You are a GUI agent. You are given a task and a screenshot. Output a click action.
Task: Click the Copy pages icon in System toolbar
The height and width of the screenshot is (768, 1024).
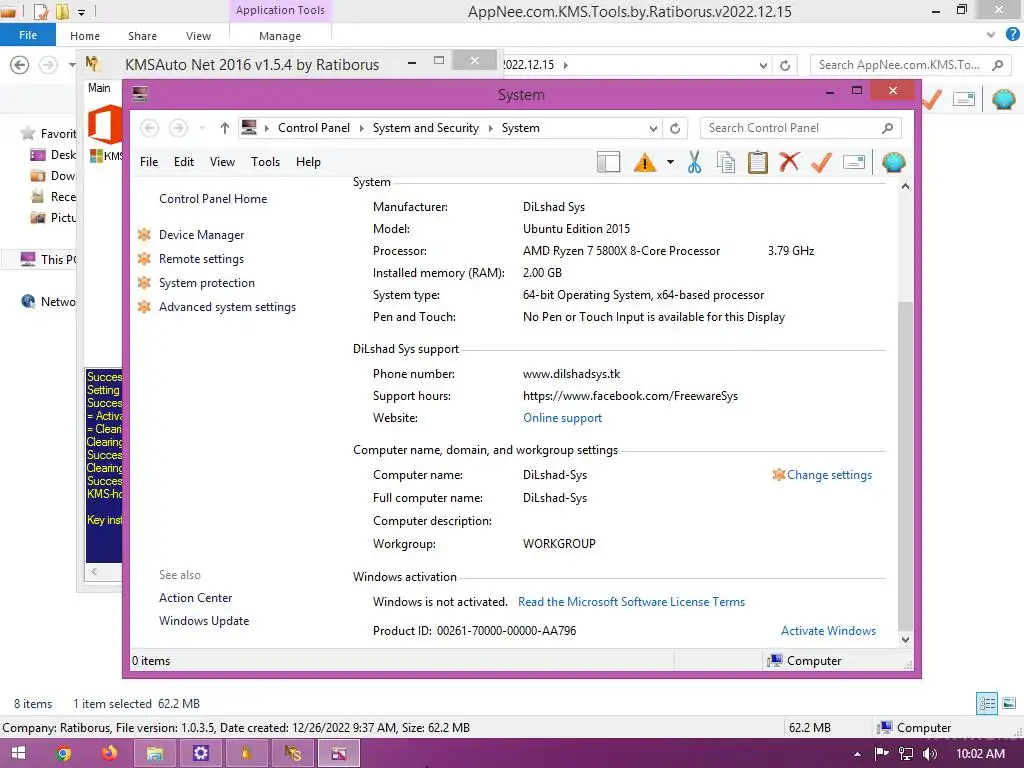tap(726, 162)
